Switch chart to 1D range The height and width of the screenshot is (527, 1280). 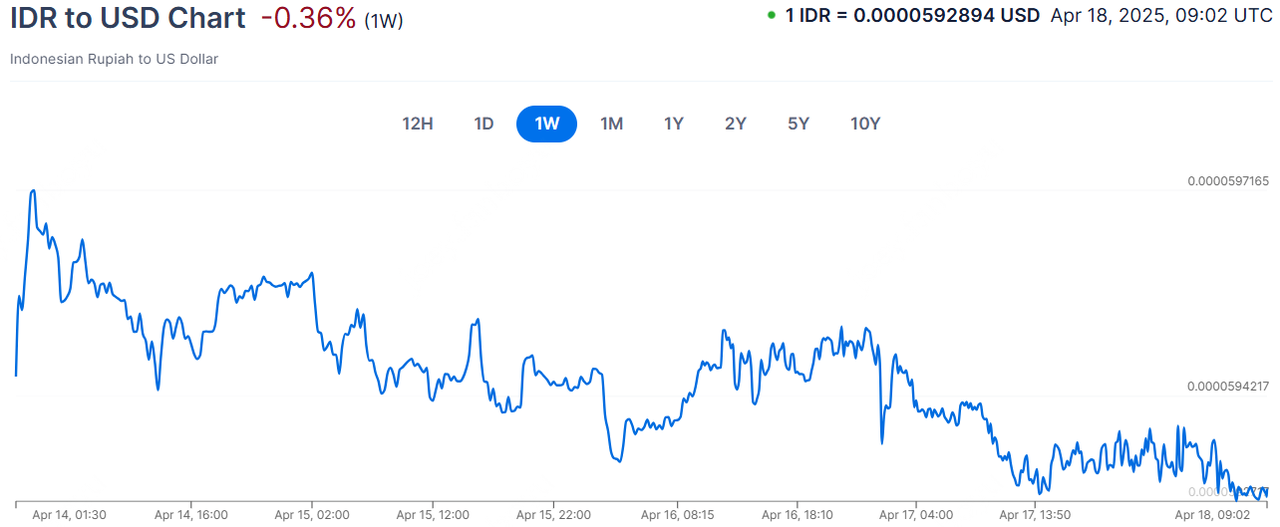pyautogui.click(x=484, y=124)
